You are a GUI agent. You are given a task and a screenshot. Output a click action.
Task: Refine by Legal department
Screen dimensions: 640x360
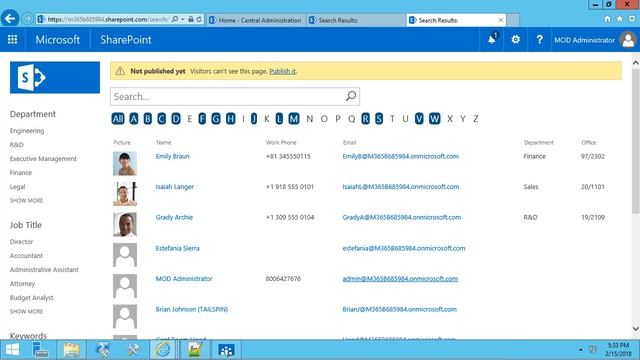point(18,187)
